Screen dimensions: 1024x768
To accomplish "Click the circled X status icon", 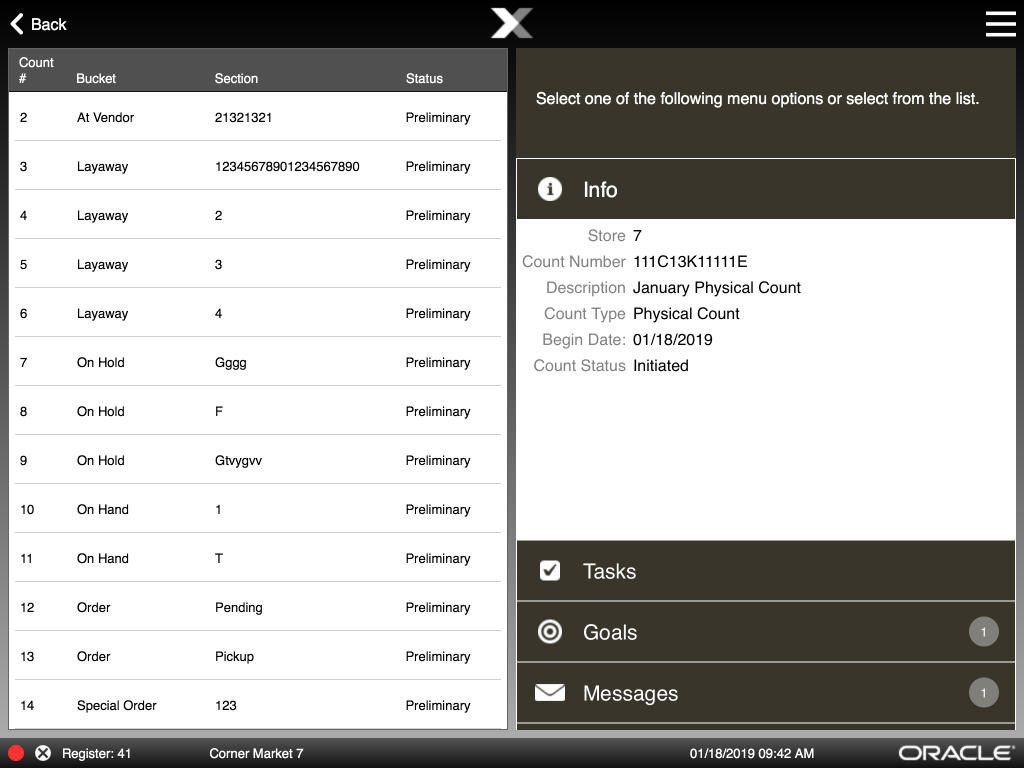I will click(x=43, y=753).
